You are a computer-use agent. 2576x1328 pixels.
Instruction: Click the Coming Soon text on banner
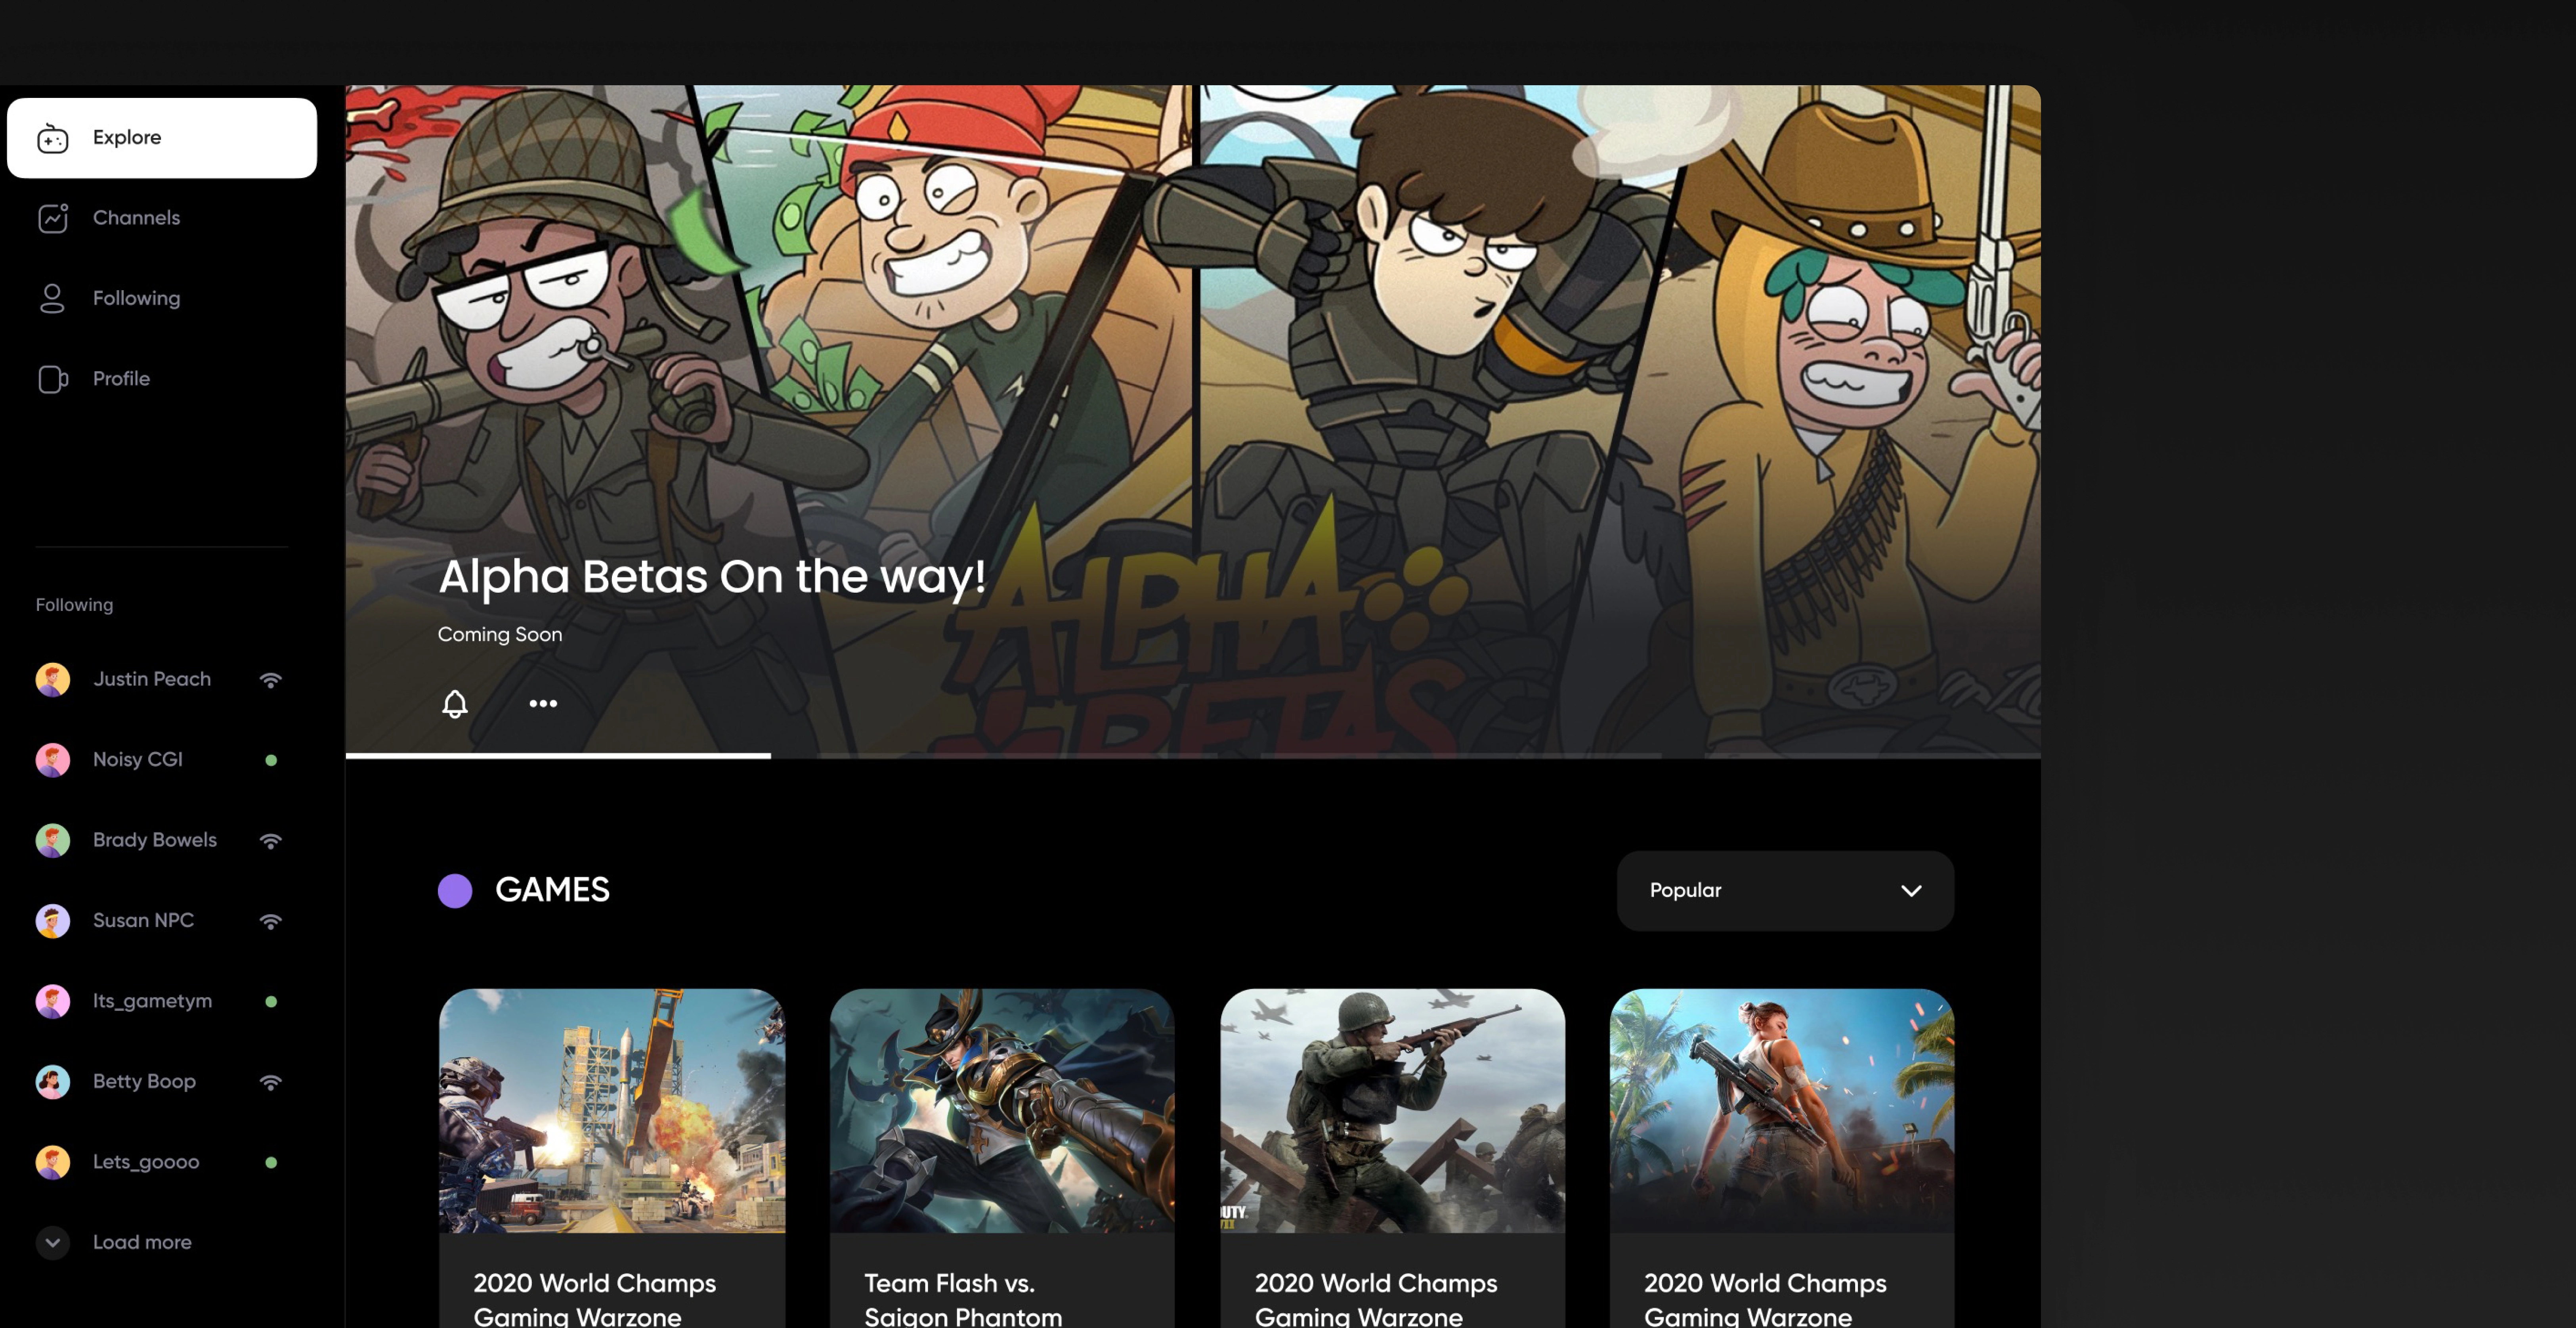[500, 635]
